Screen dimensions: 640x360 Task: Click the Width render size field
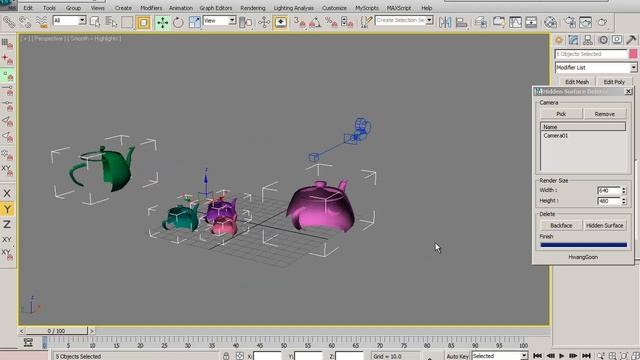pyautogui.click(x=609, y=191)
